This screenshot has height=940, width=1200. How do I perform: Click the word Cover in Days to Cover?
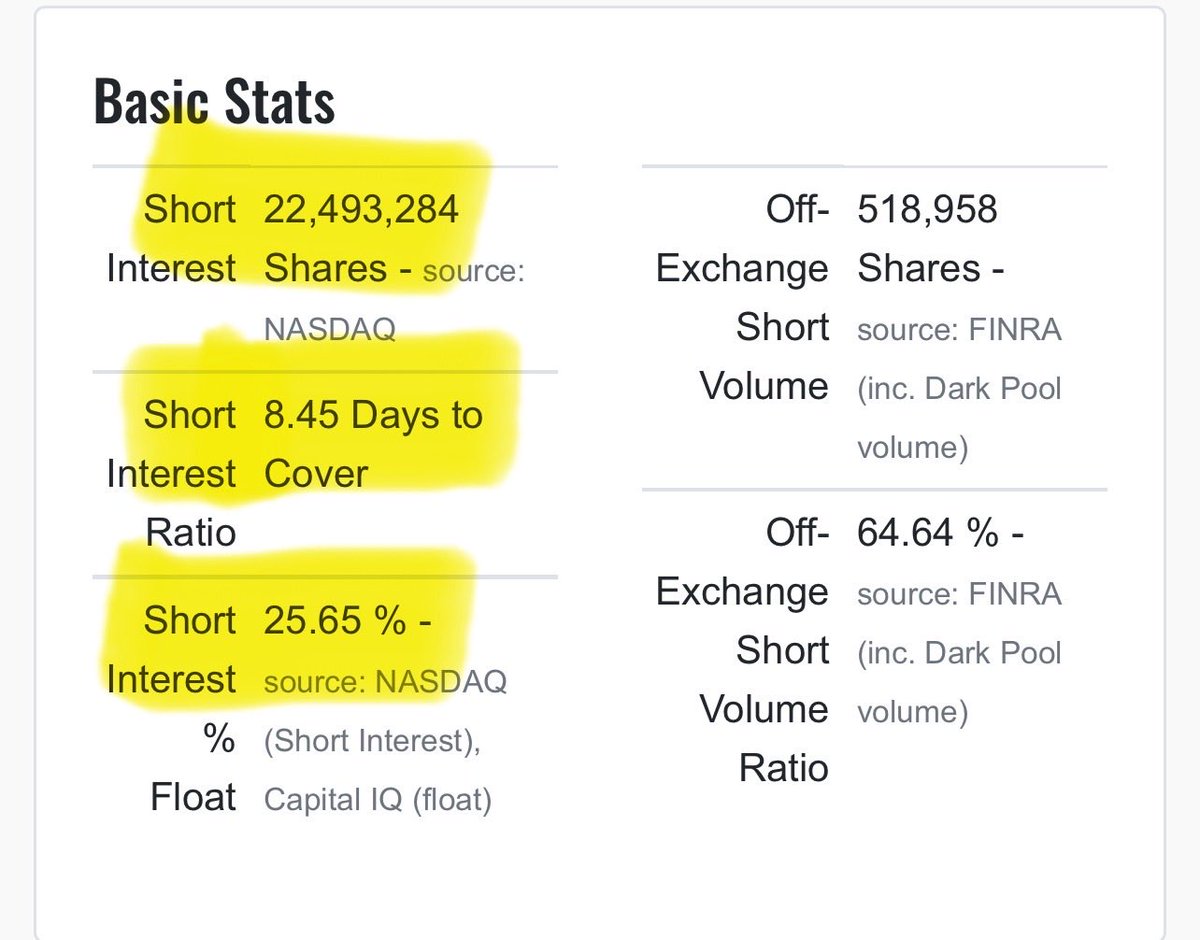point(316,473)
